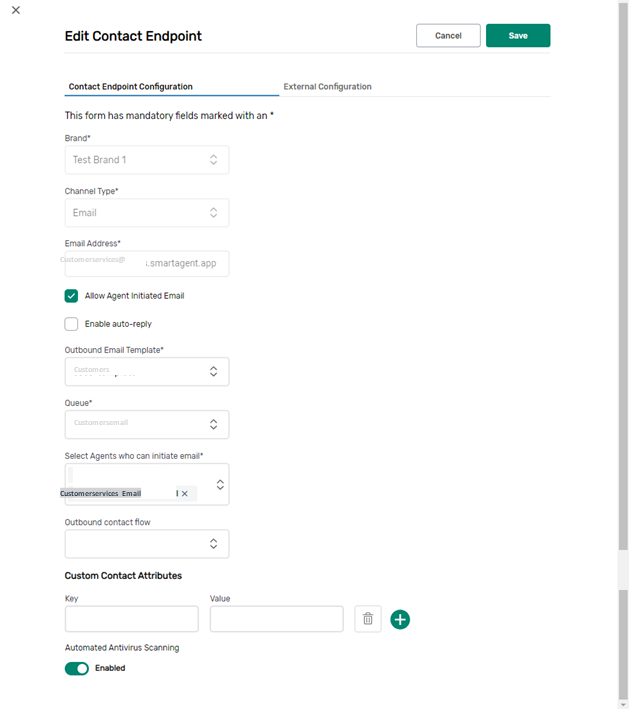Image resolution: width=629 pixels, height=709 pixels.
Task: Switch to External Configuration tab
Action: (327, 87)
